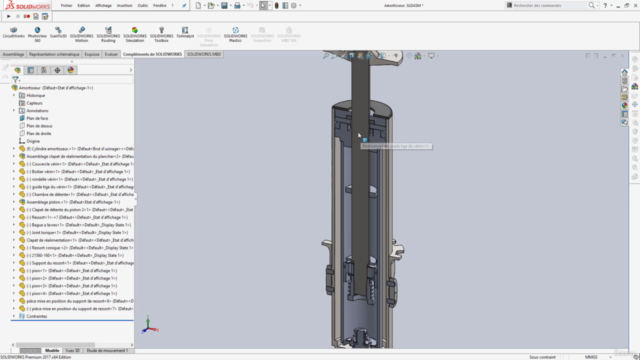Expand the FeatureManager panel tabs arrow
Screen dimensions: 640x360
point(131,70)
